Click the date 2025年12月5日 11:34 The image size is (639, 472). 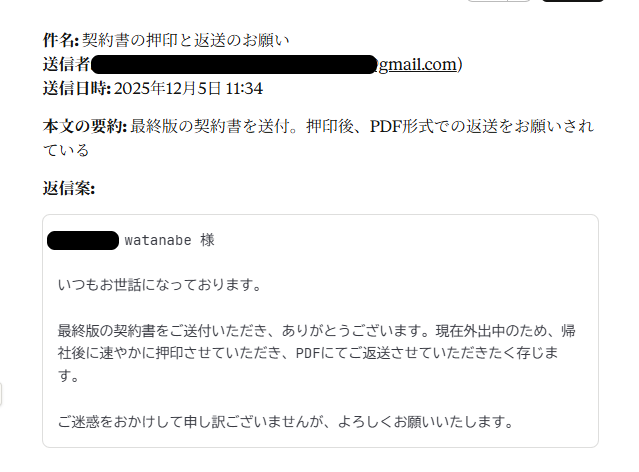coord(188,88)
